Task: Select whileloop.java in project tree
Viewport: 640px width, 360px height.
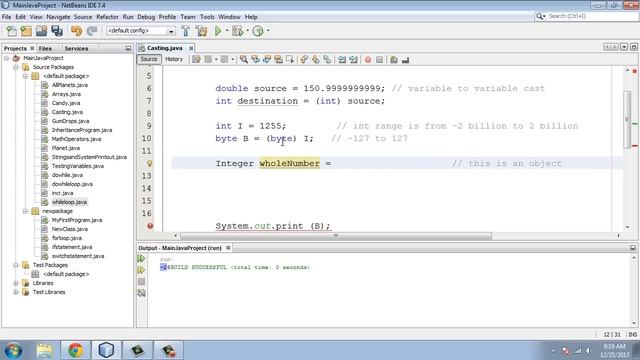Action: pyautogui.click(x=69, y=202)
